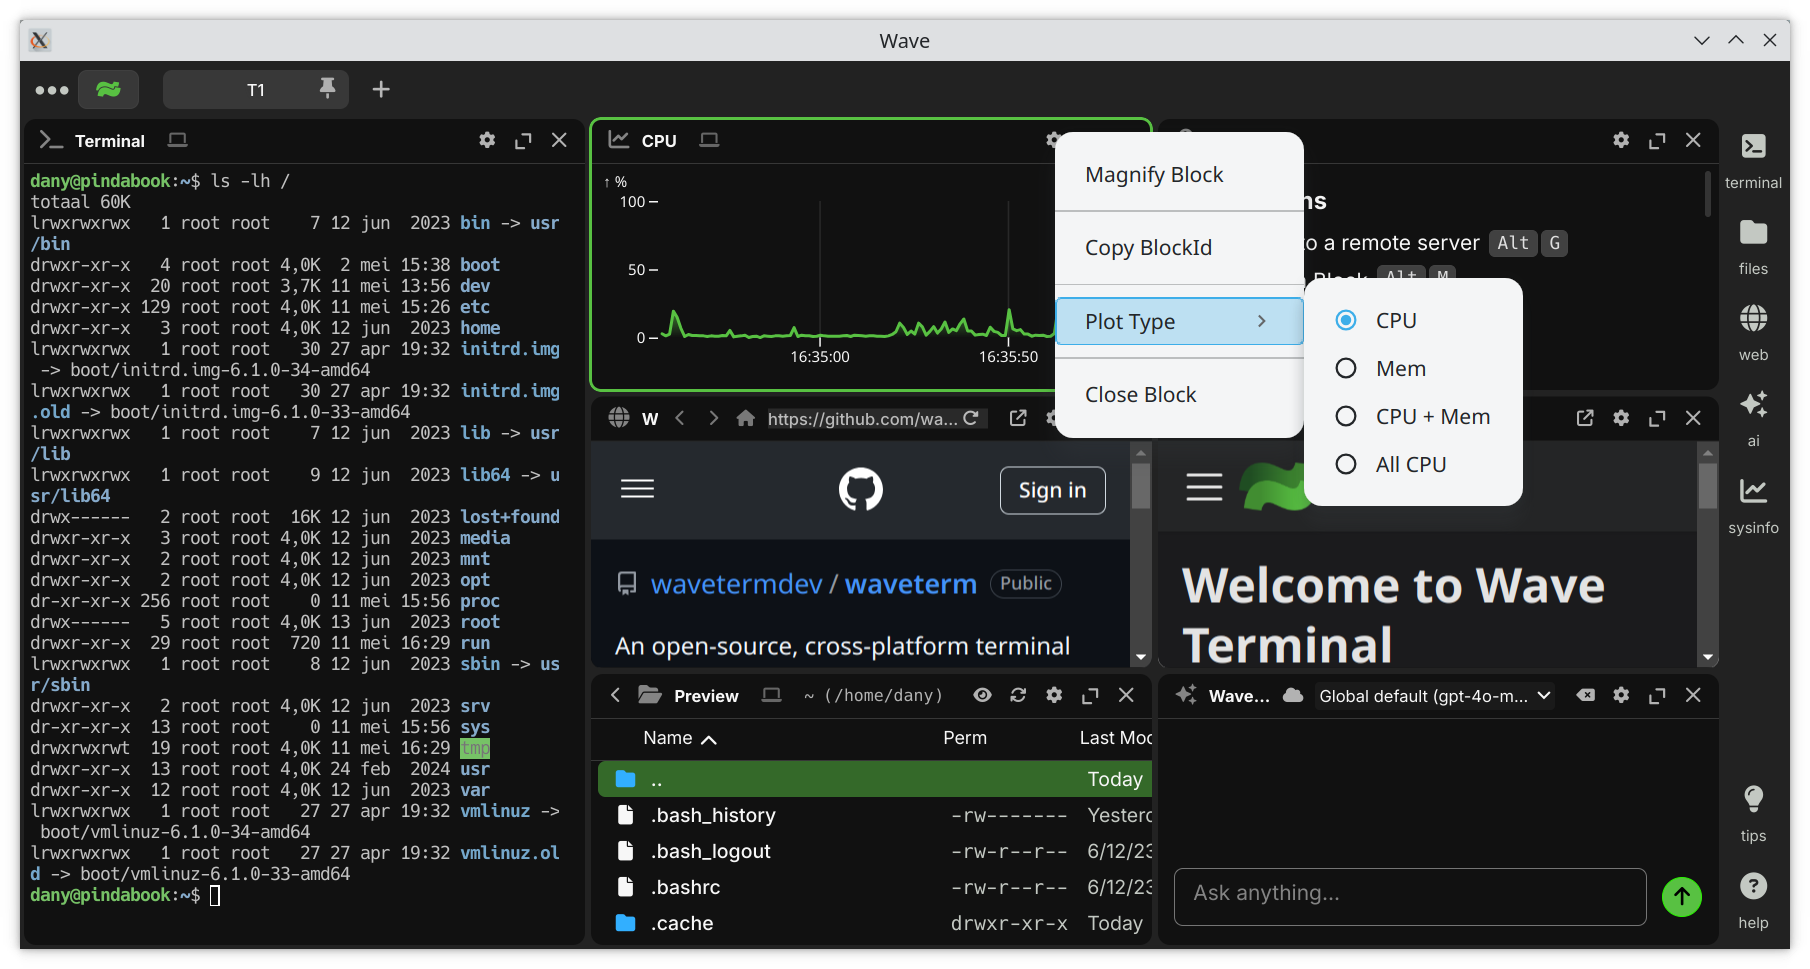This screenshot has height=969, width=1810.
Task: Select CPU plot type
Action: [1413, 320]
